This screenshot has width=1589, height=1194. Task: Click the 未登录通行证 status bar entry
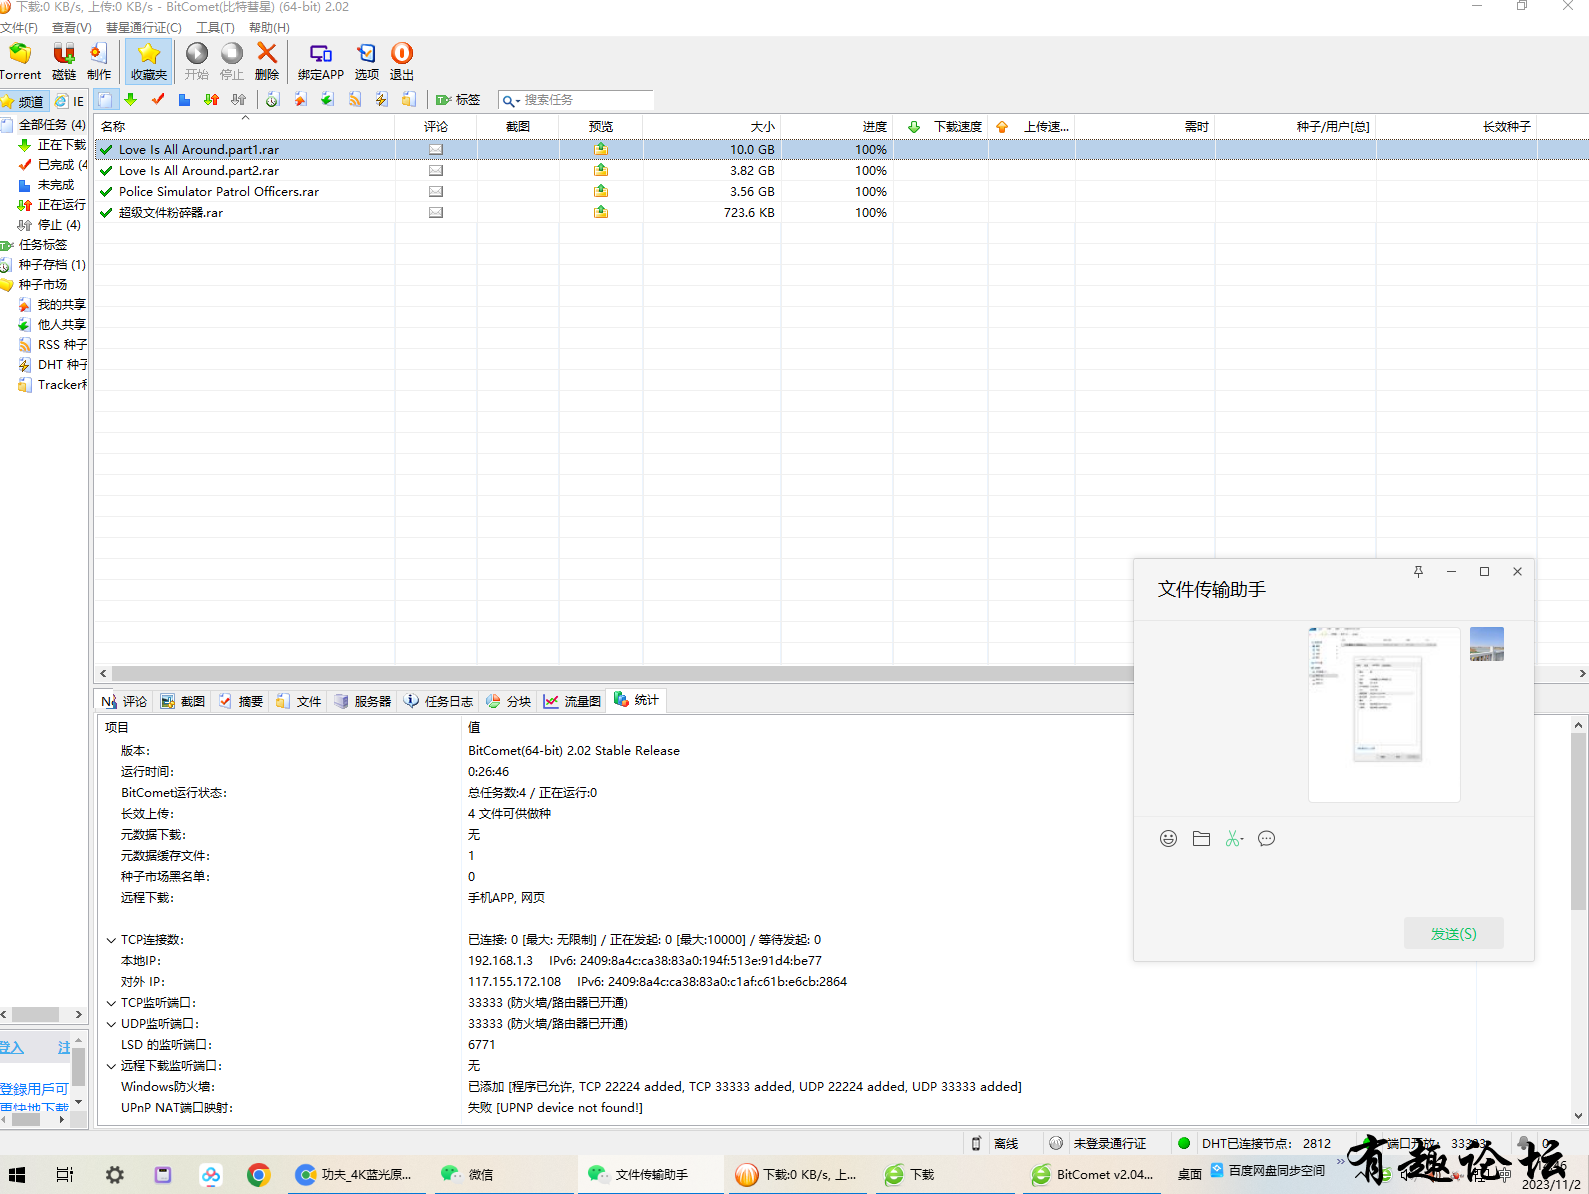1097,1143
